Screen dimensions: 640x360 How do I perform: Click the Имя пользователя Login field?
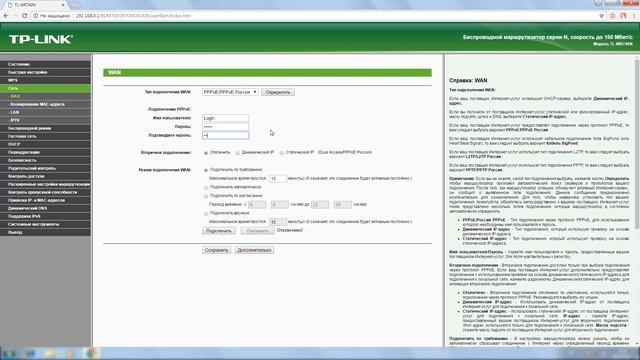pyautogui.click(x=225, y=118)
